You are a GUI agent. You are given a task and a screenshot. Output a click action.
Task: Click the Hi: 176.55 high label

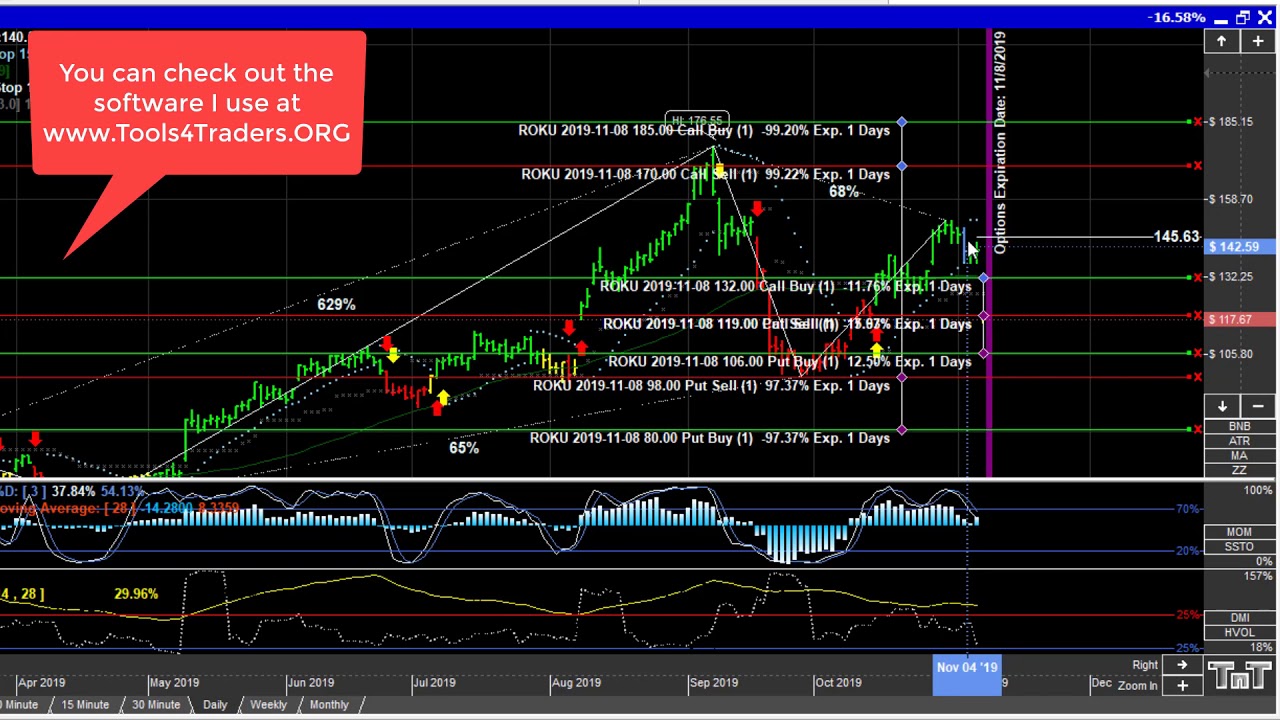click(x=698, y=120)
